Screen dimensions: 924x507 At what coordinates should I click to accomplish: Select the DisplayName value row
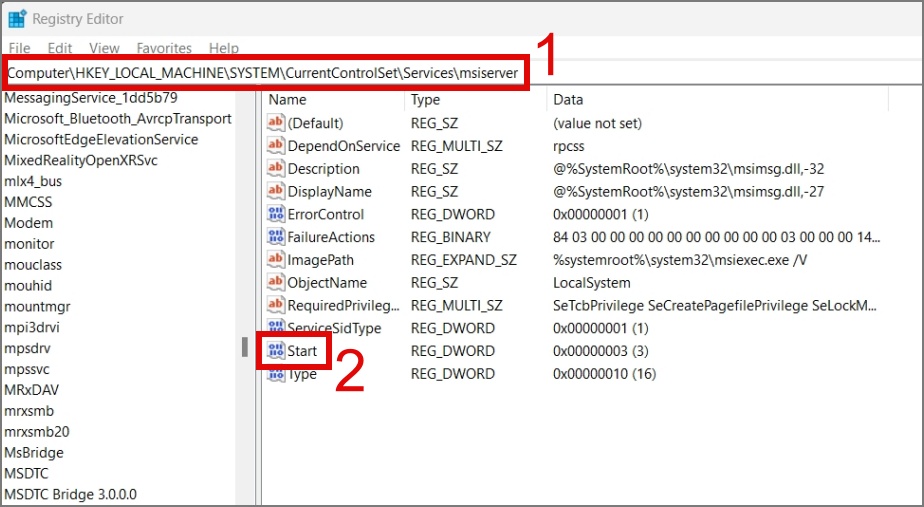(x=576, y=192)
